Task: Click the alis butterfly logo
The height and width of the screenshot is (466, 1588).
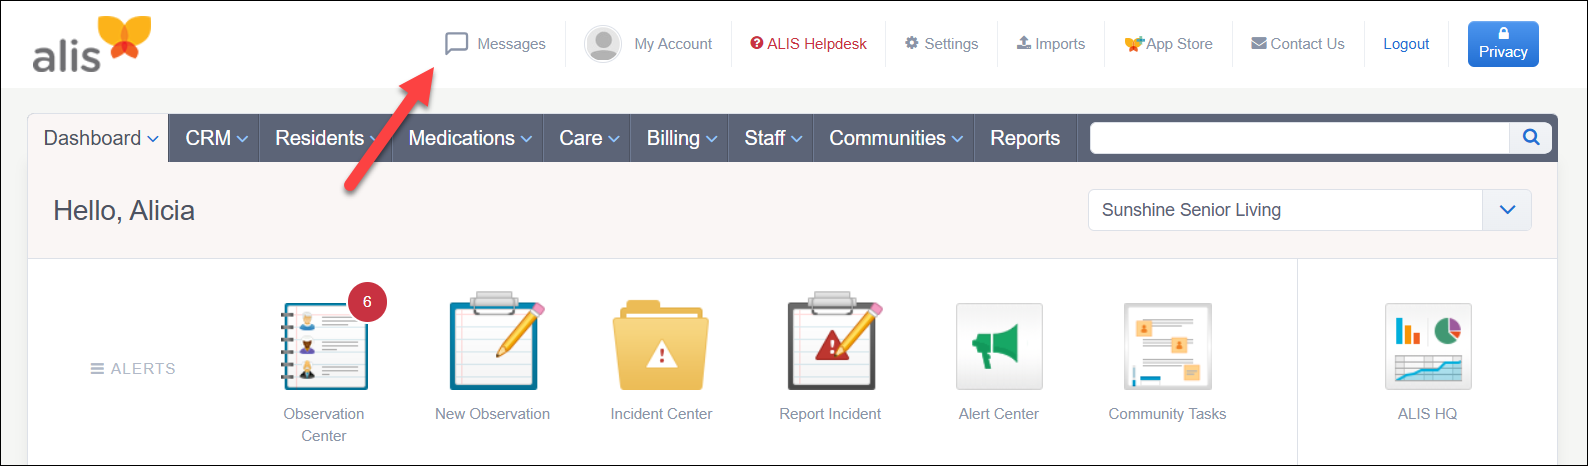Action: [x=92, y=44]
